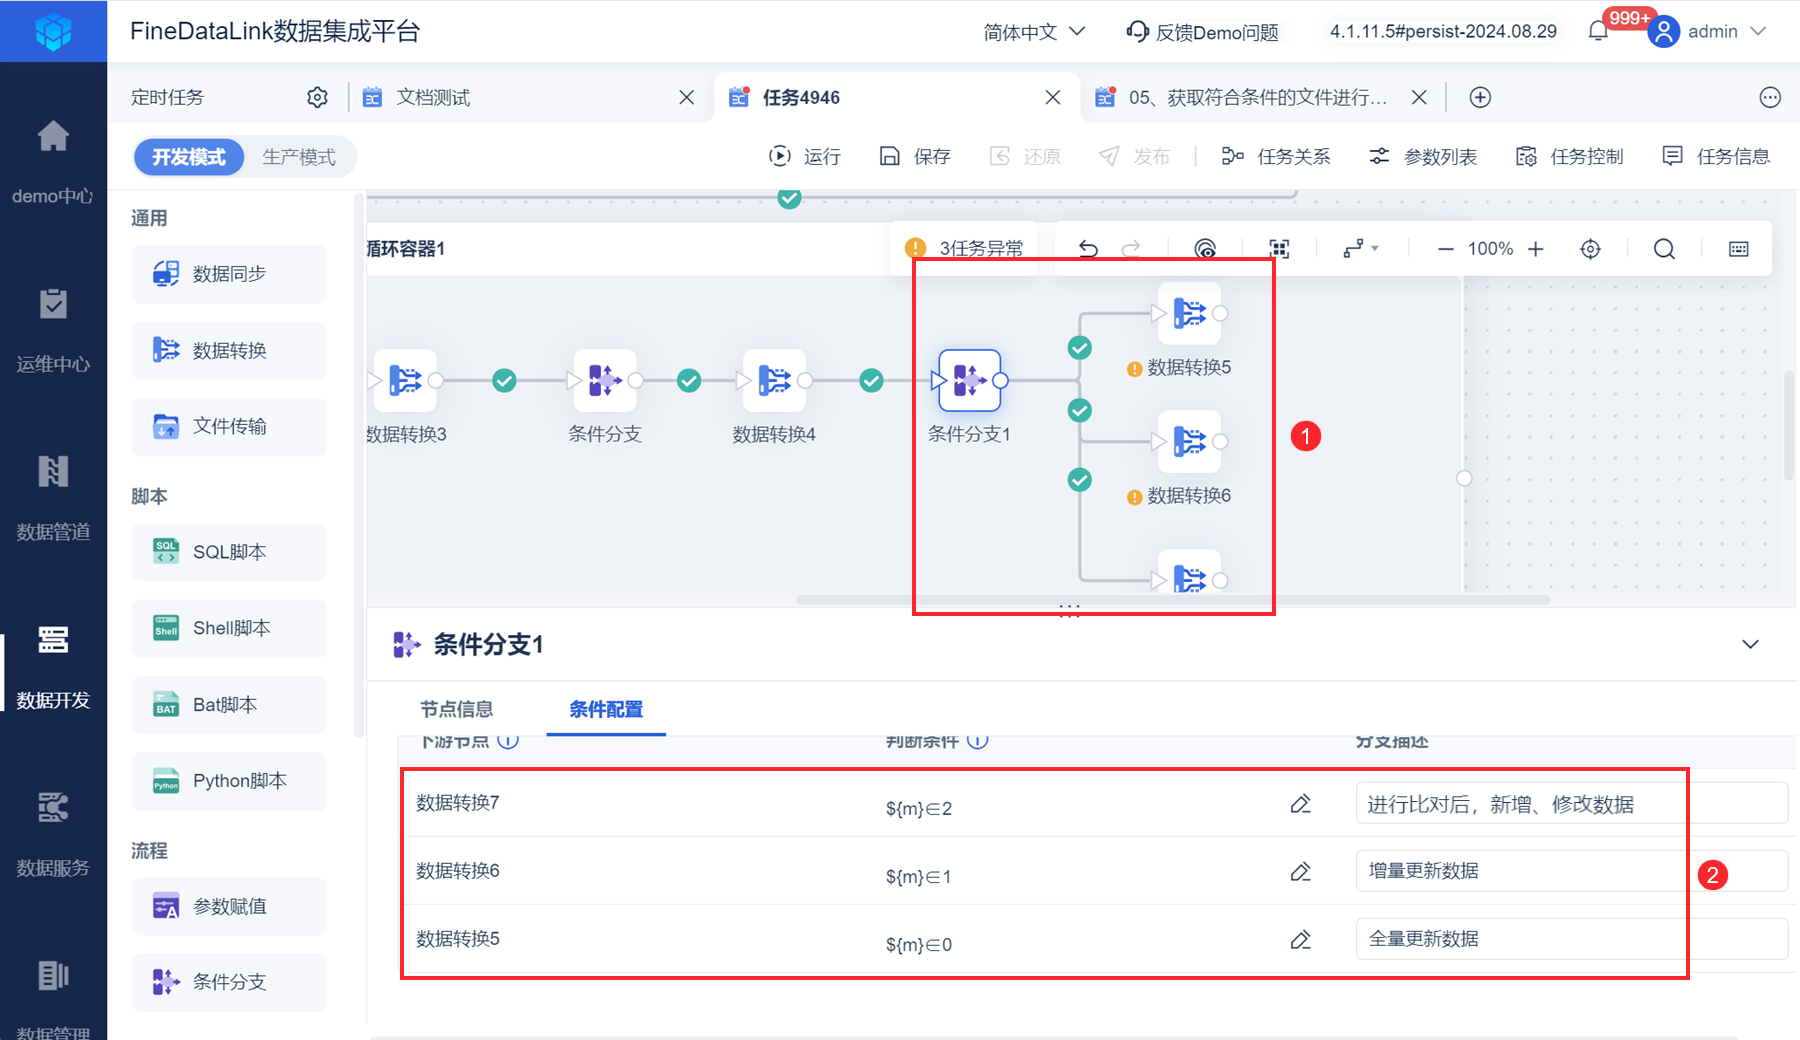Go to 运维中心 in sidebar
1800x1040 pixels.
point(53,330)
